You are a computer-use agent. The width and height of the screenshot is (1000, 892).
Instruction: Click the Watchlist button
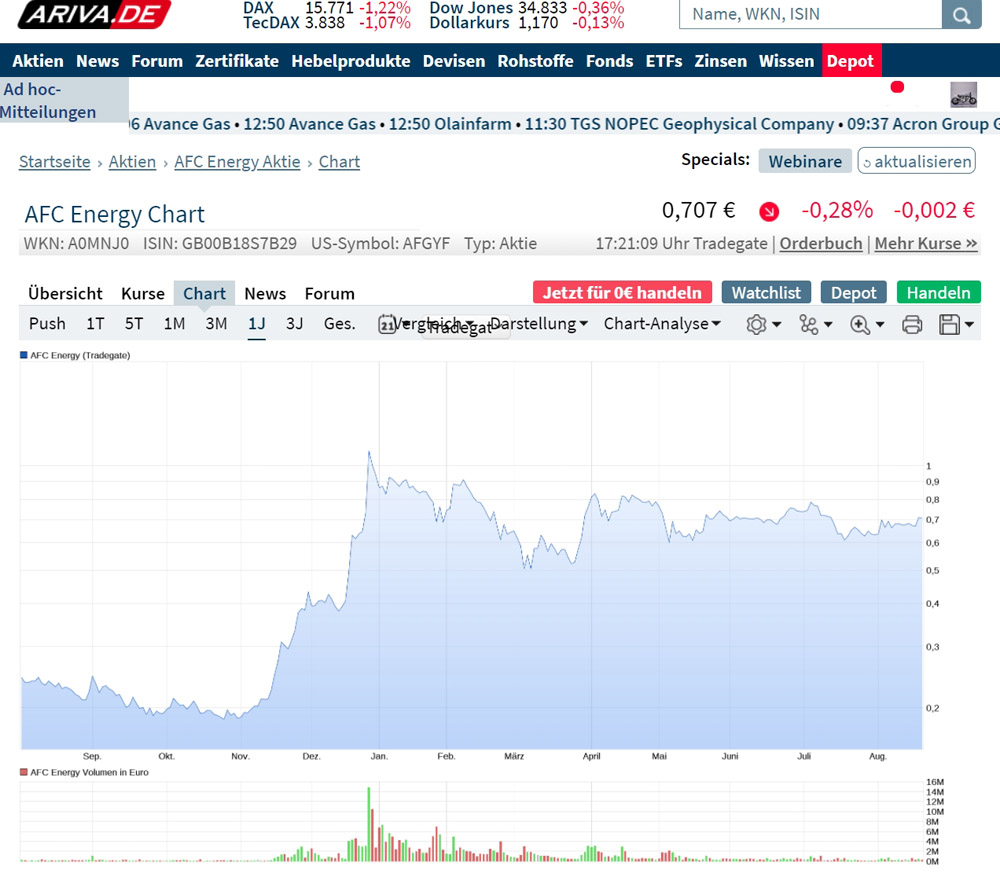(x=766, y=293)
